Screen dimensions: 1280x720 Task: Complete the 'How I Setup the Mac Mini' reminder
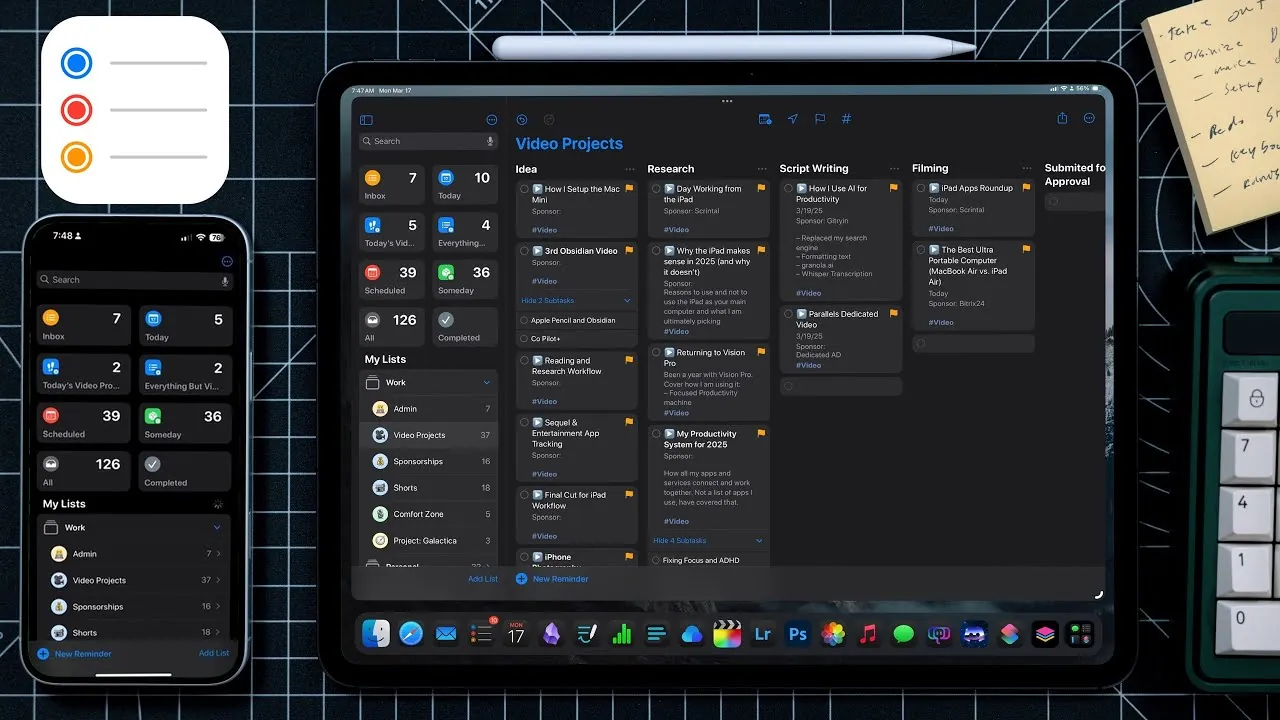[524, 189]
